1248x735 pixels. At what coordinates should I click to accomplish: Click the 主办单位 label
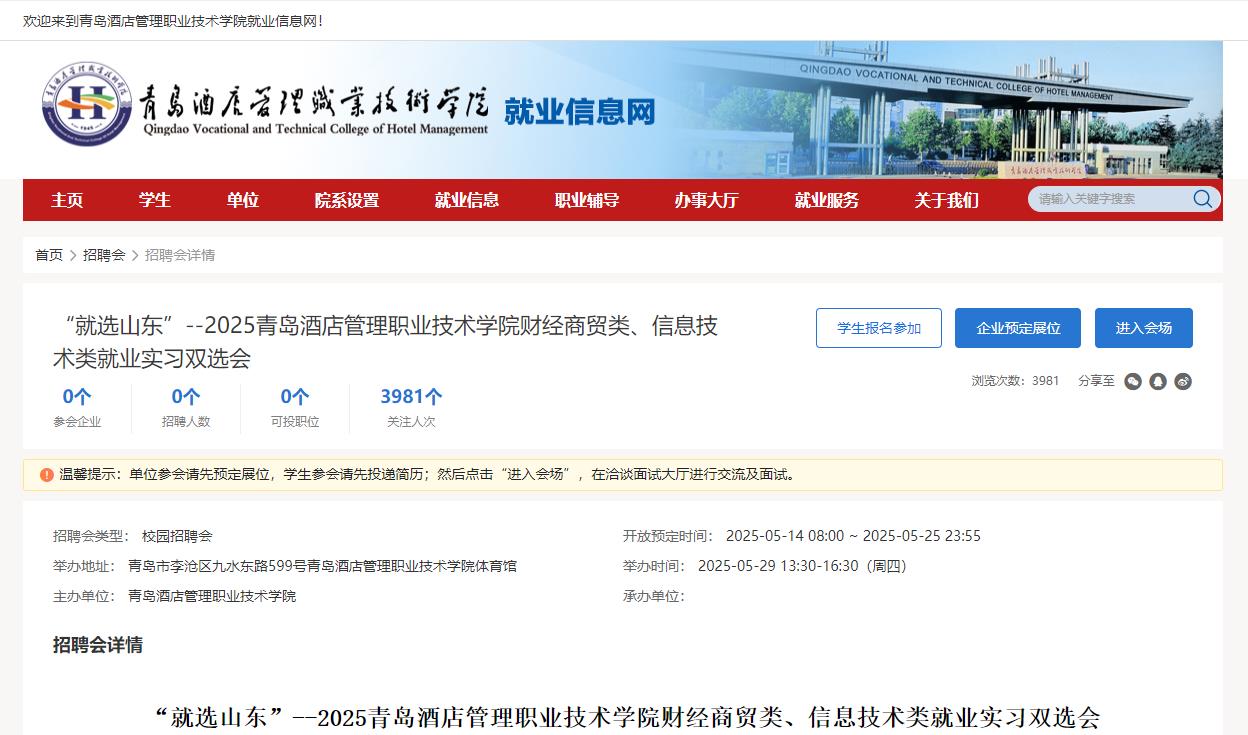pos(84,596)
